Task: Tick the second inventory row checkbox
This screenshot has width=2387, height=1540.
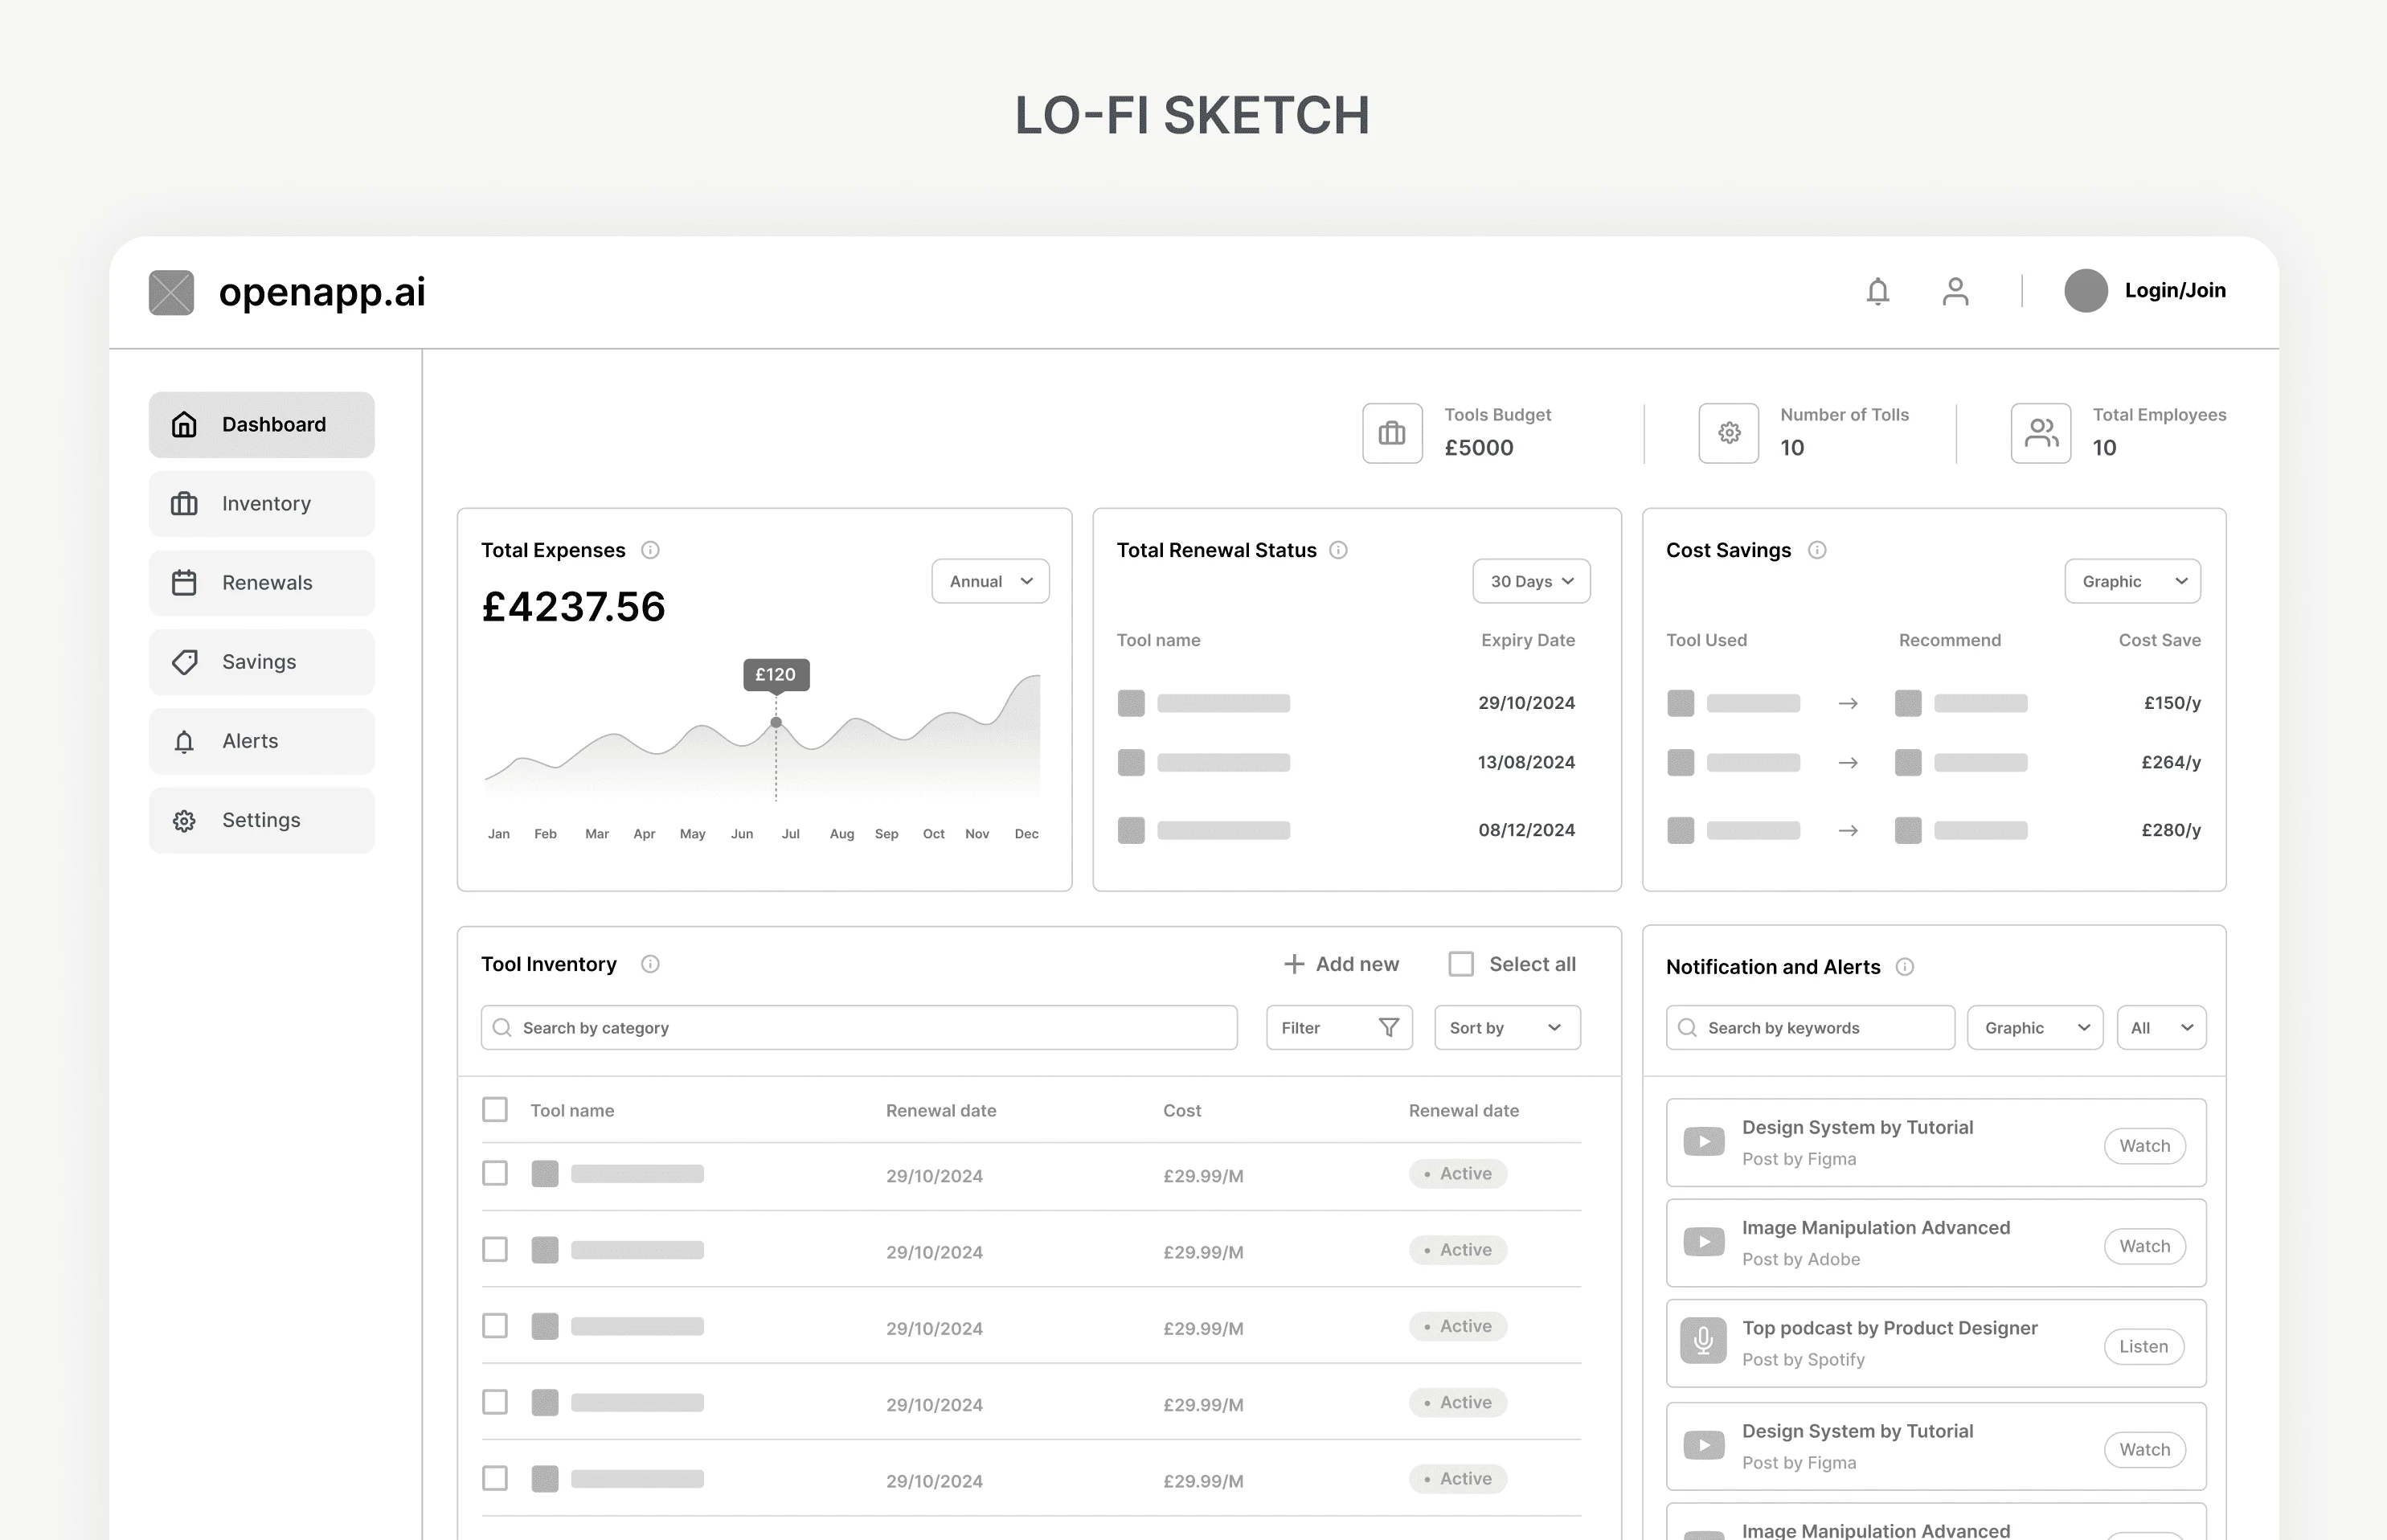Action: coord(495,1249)
